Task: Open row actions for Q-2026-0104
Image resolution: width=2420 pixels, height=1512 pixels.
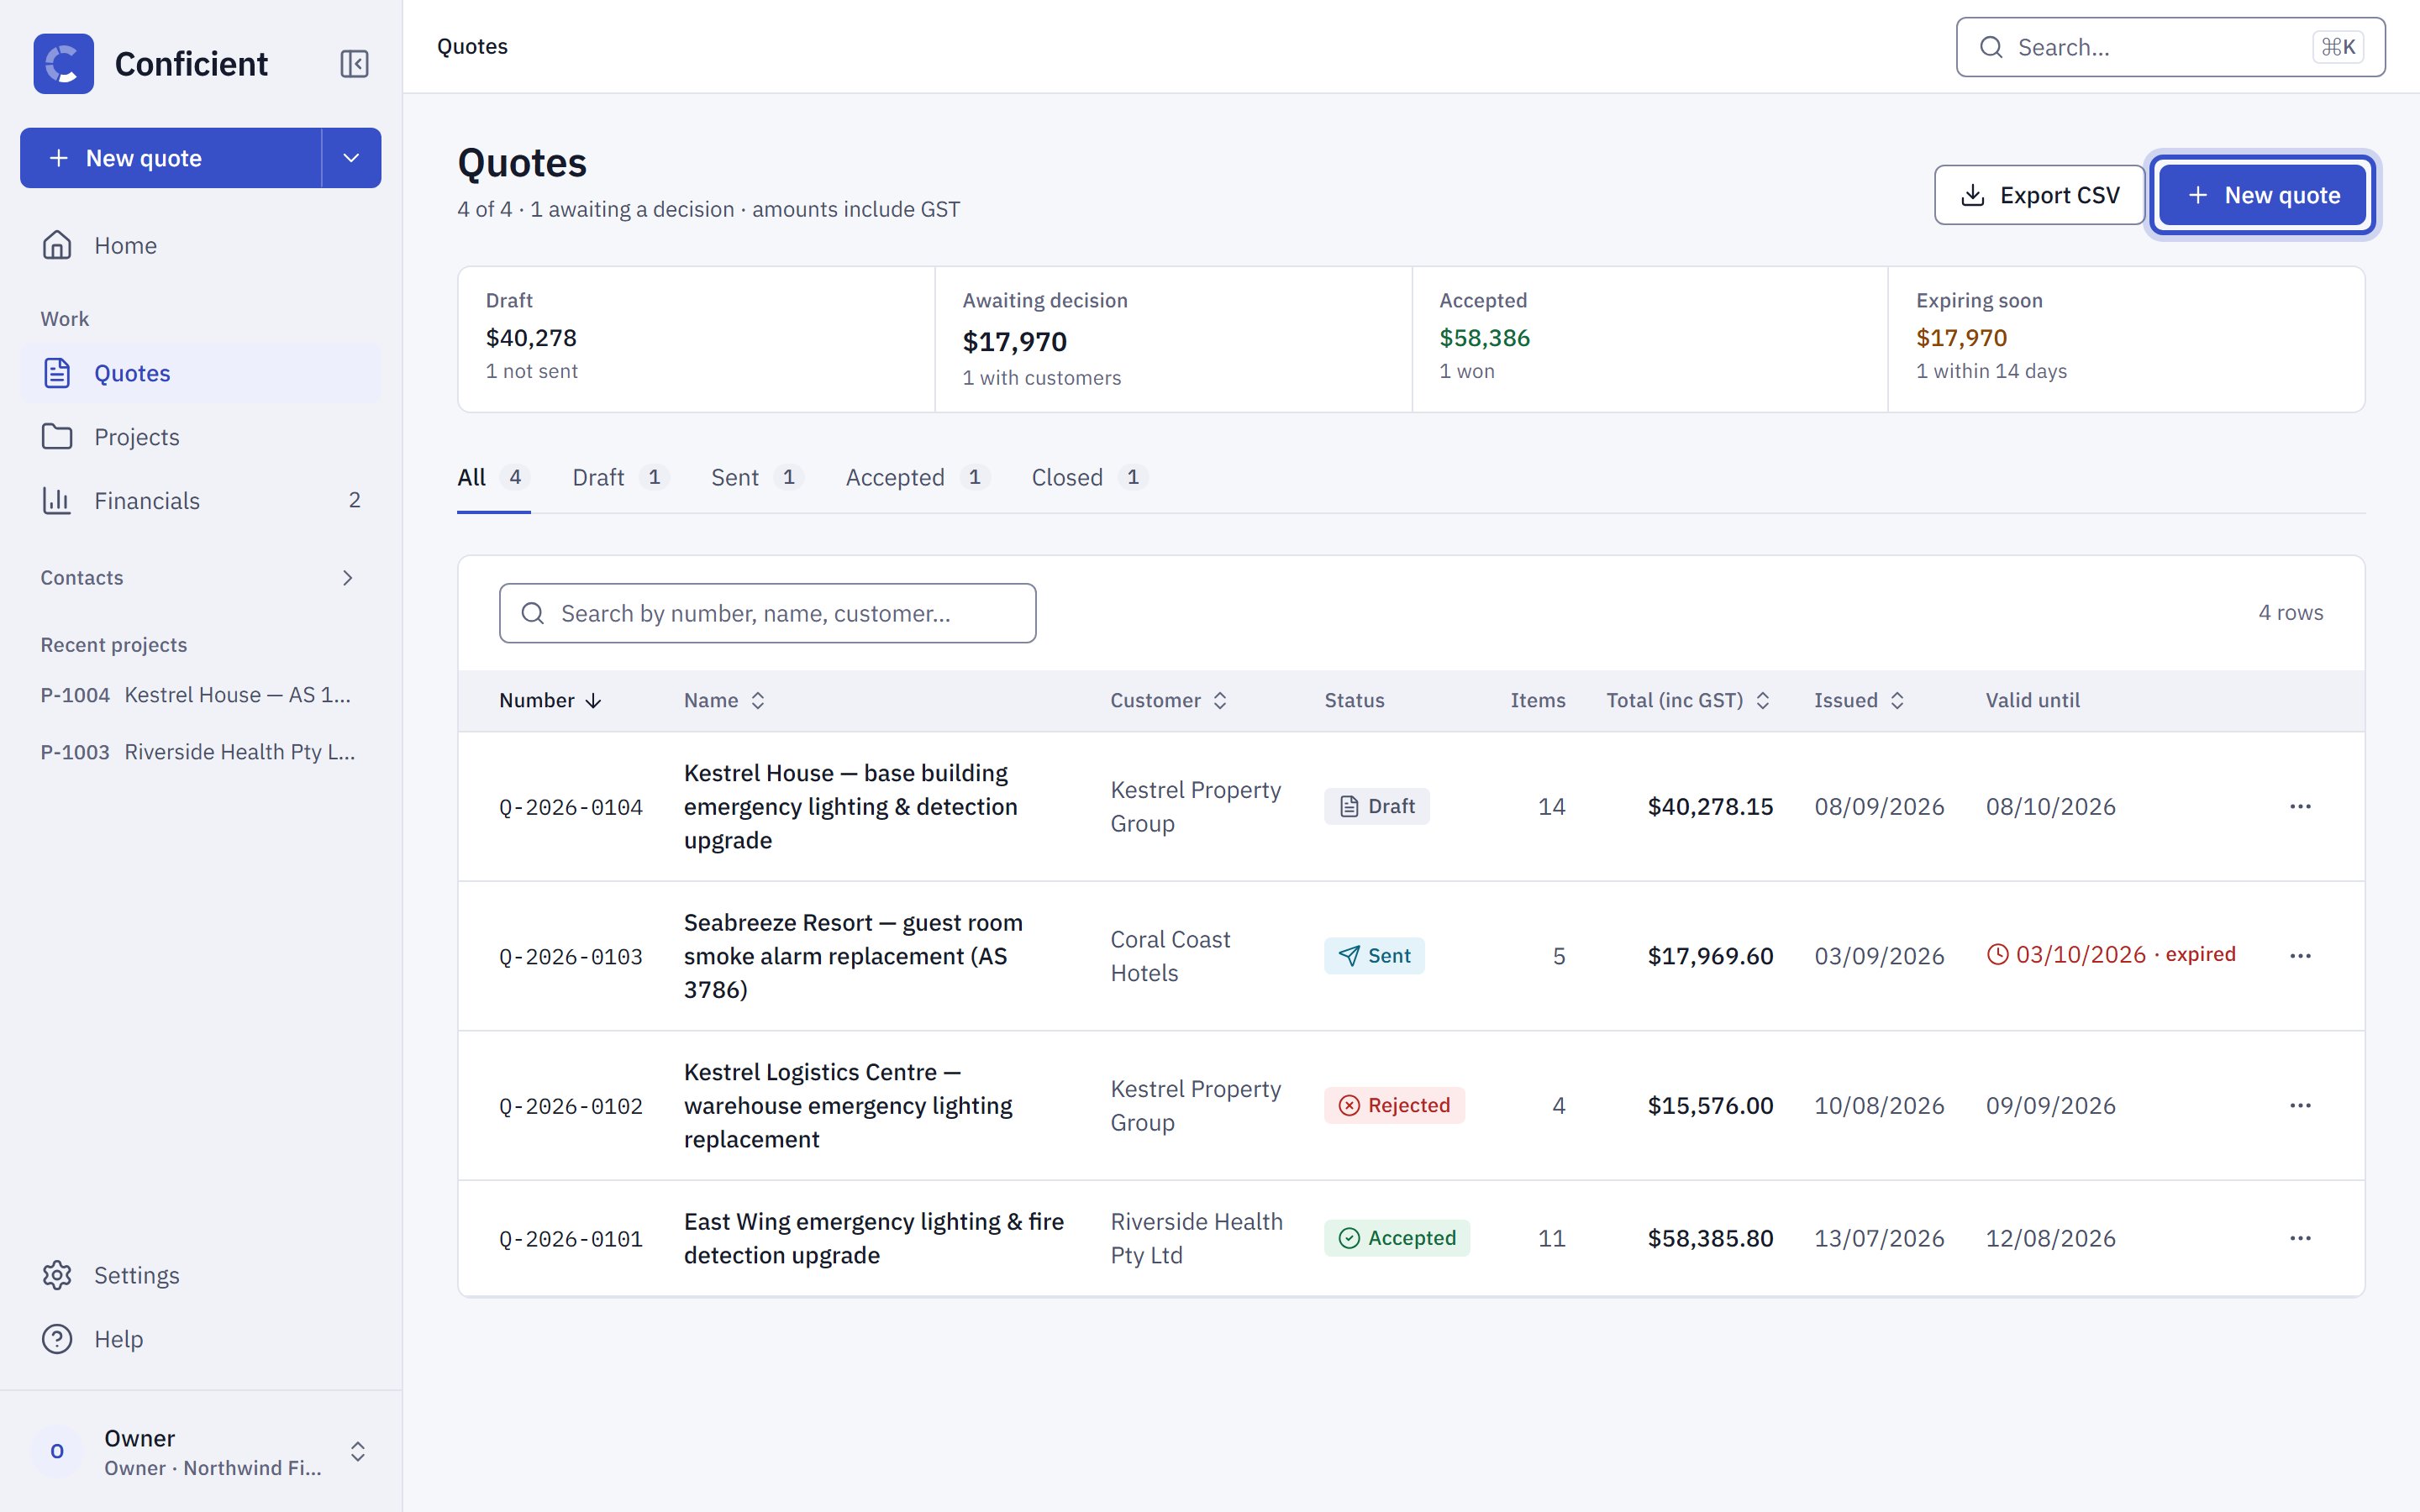Action: pyautogui.click(x=2300, y=807)
